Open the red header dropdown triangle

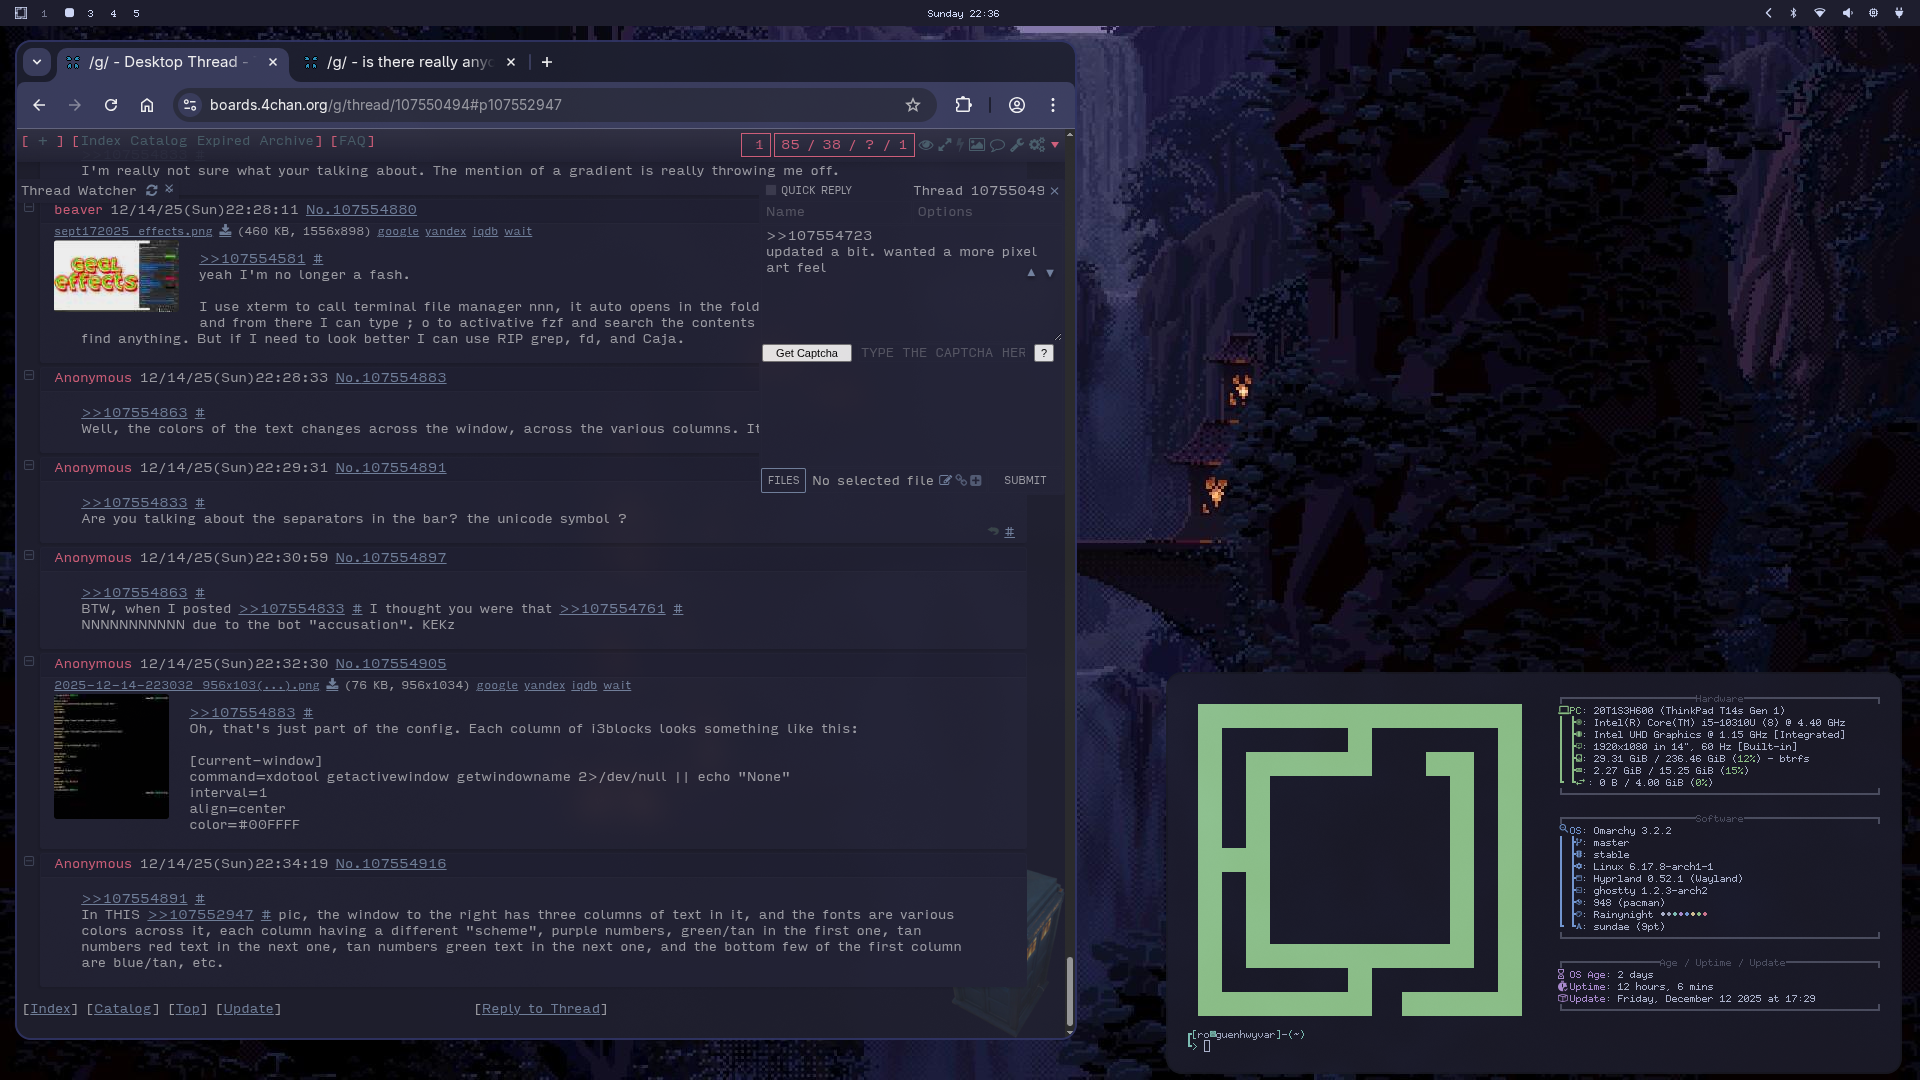pos(1054,145)
